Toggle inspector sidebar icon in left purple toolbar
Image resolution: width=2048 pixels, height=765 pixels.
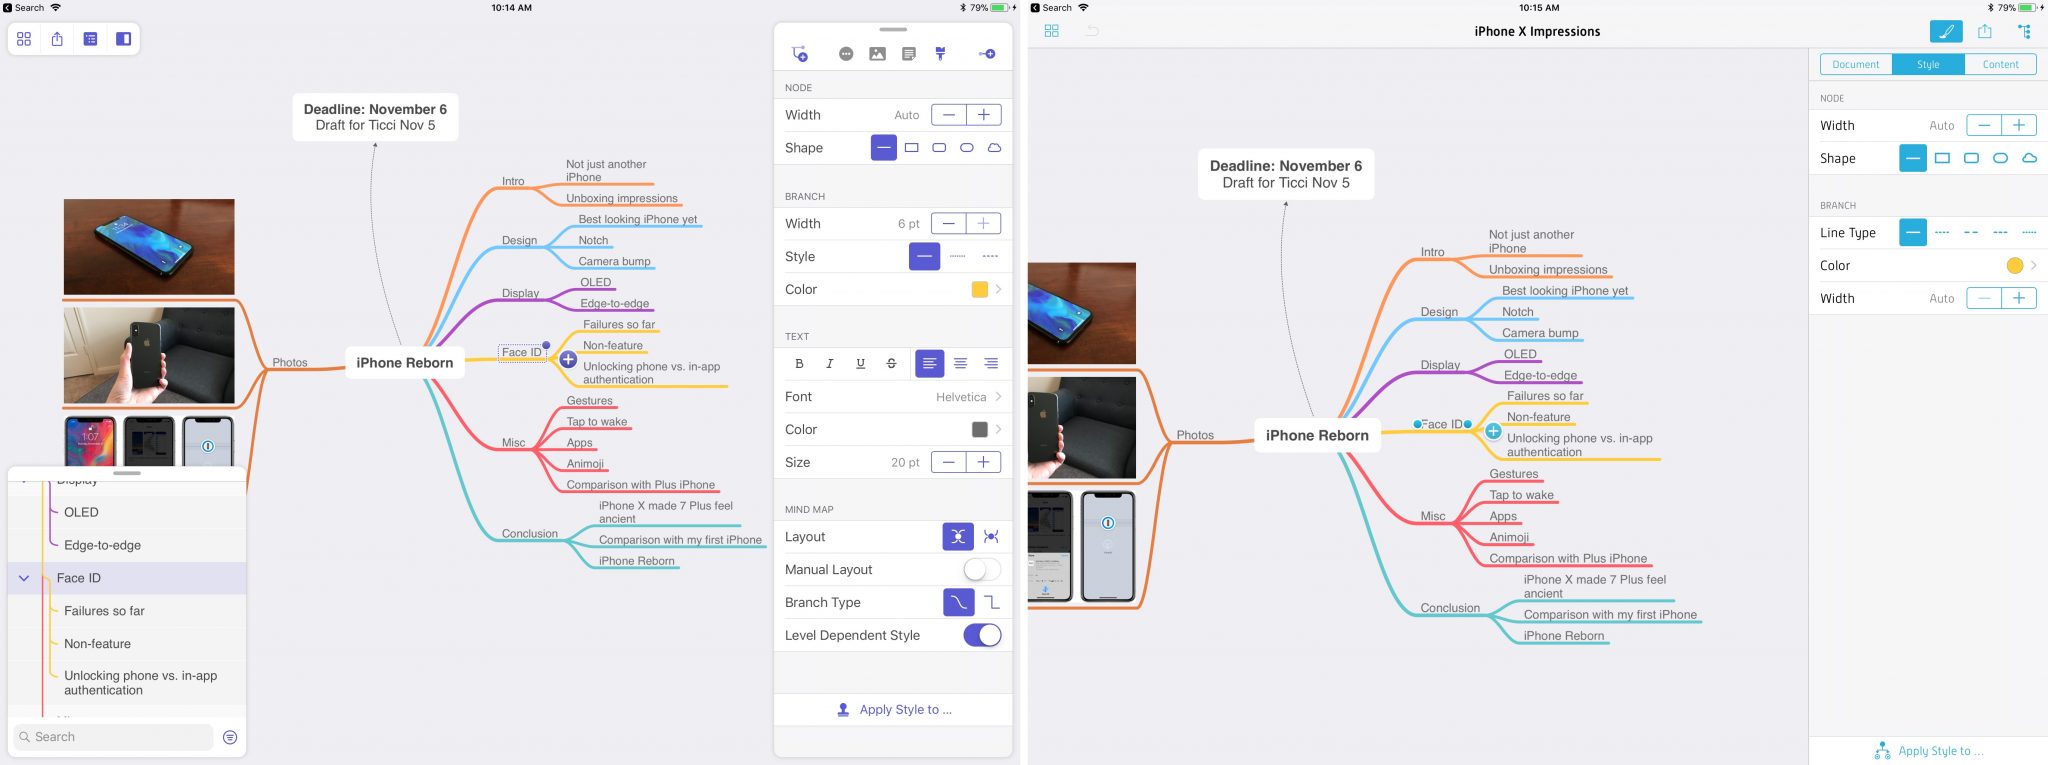[123, 39]
